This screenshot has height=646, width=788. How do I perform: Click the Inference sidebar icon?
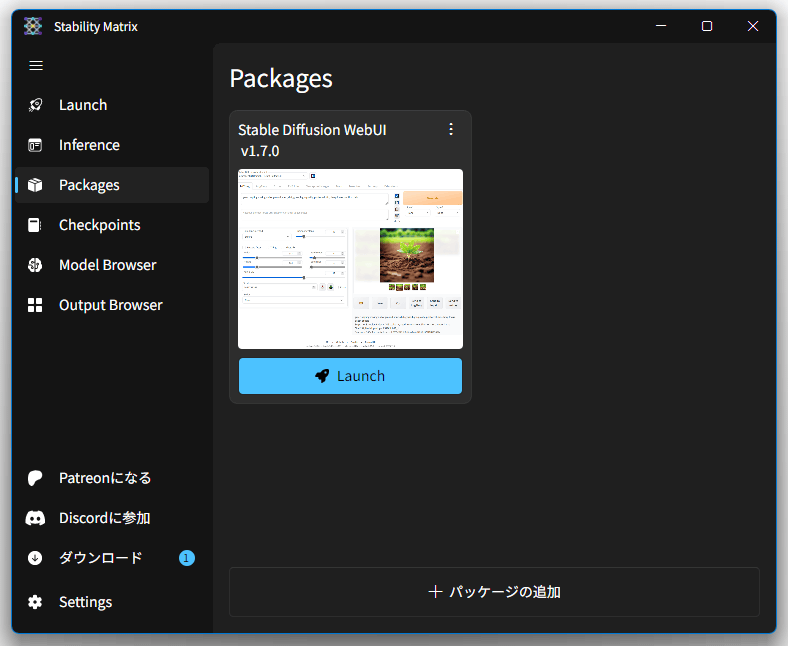35,145
